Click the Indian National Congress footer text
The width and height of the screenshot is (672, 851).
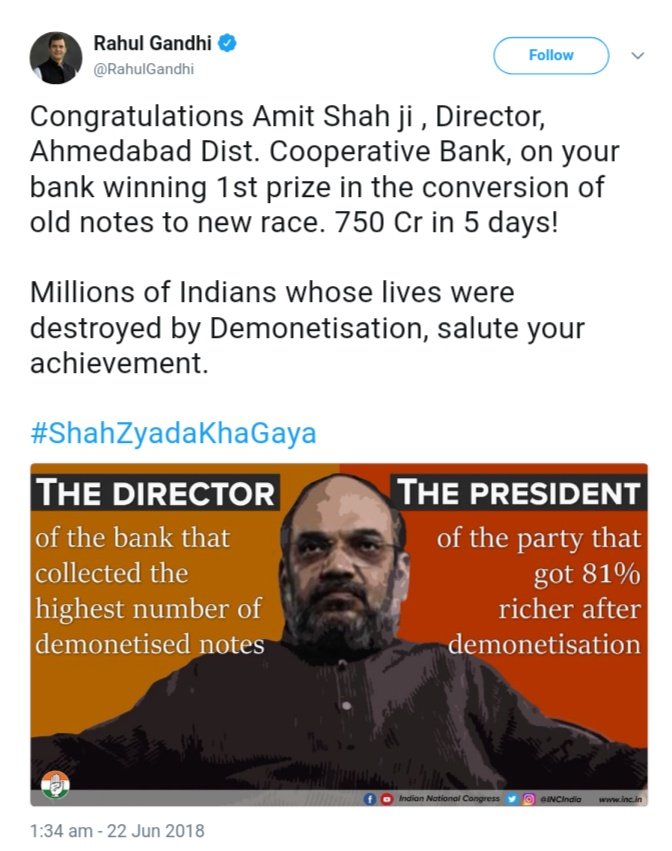pyautogui.click(x=449, y=799)
